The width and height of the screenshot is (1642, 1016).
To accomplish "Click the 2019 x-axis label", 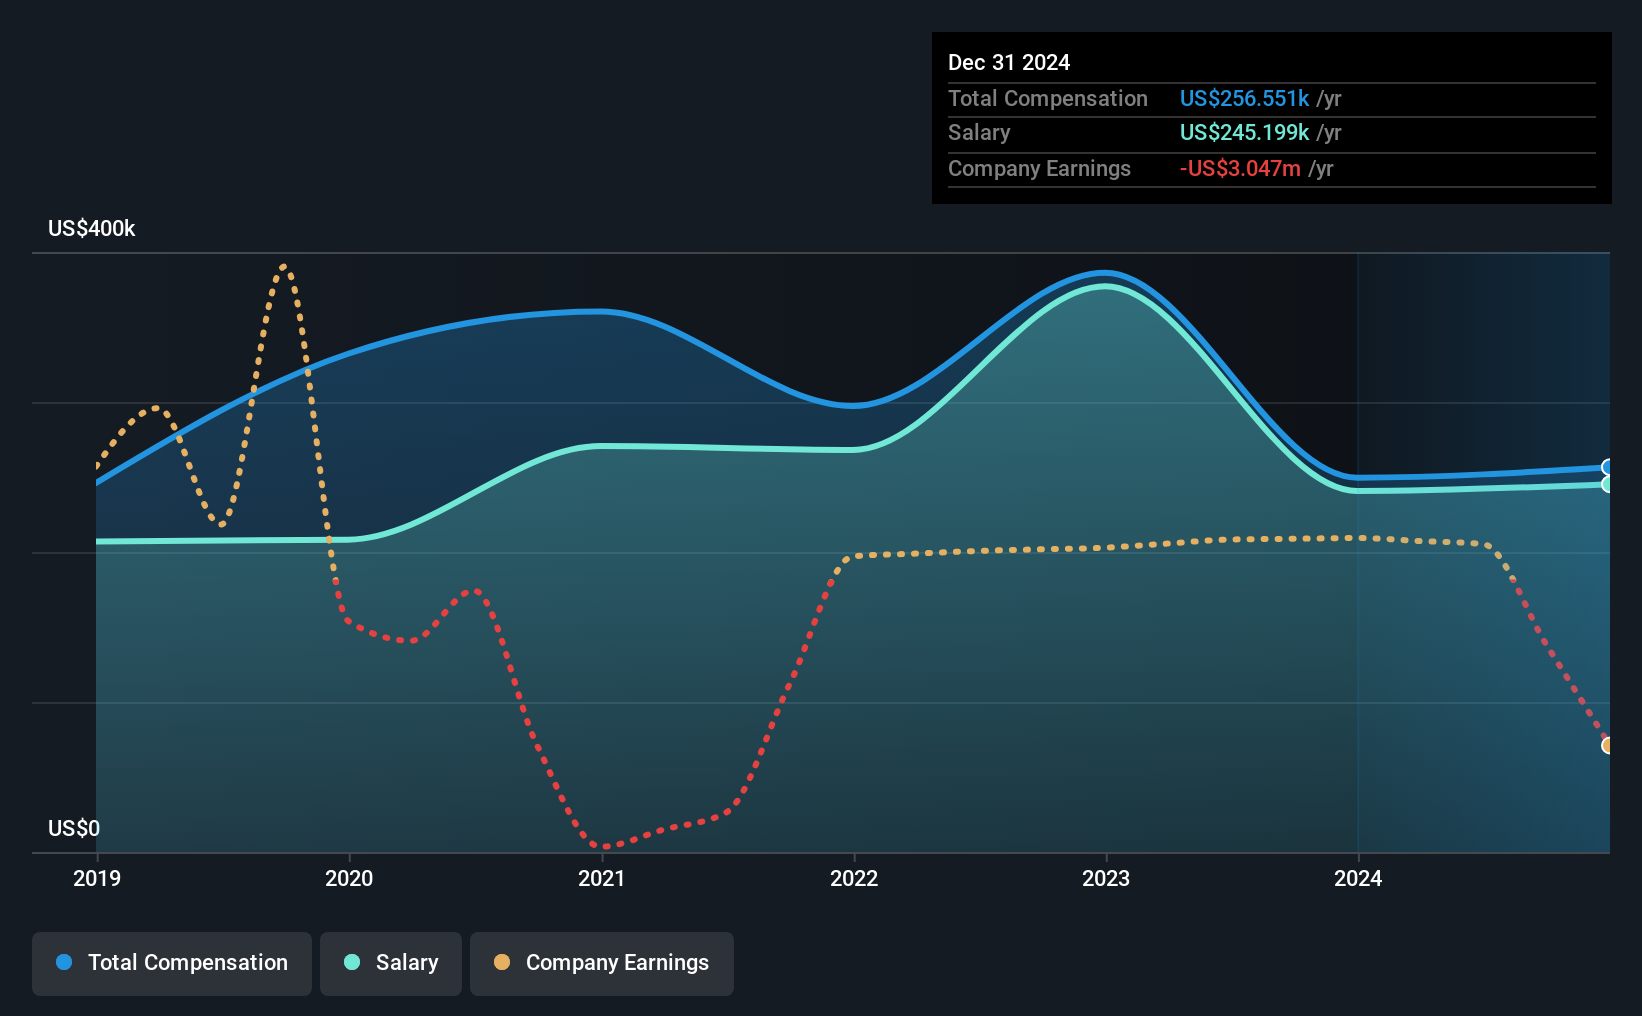I will [x=97, y=878].
